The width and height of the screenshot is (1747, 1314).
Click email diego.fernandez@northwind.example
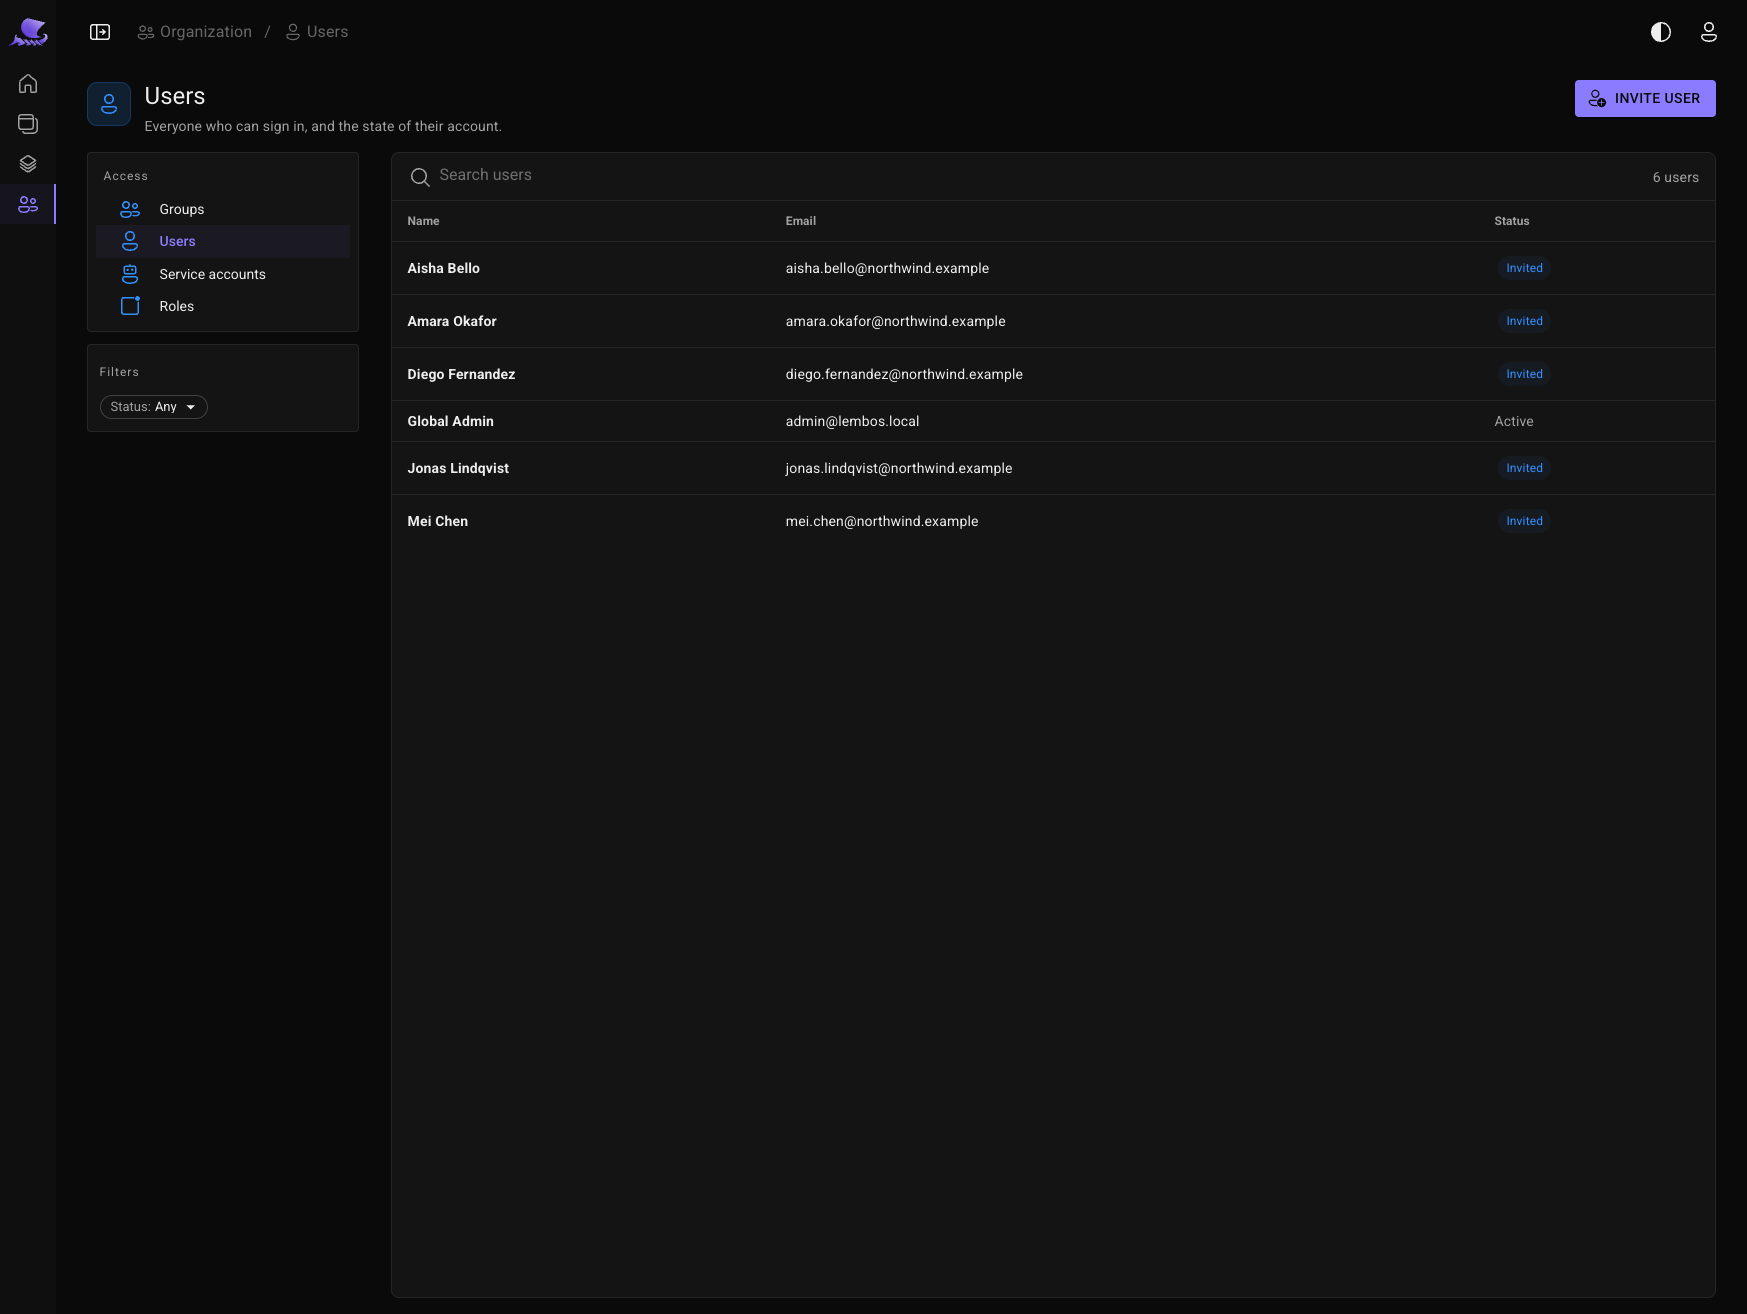[904, 374]
